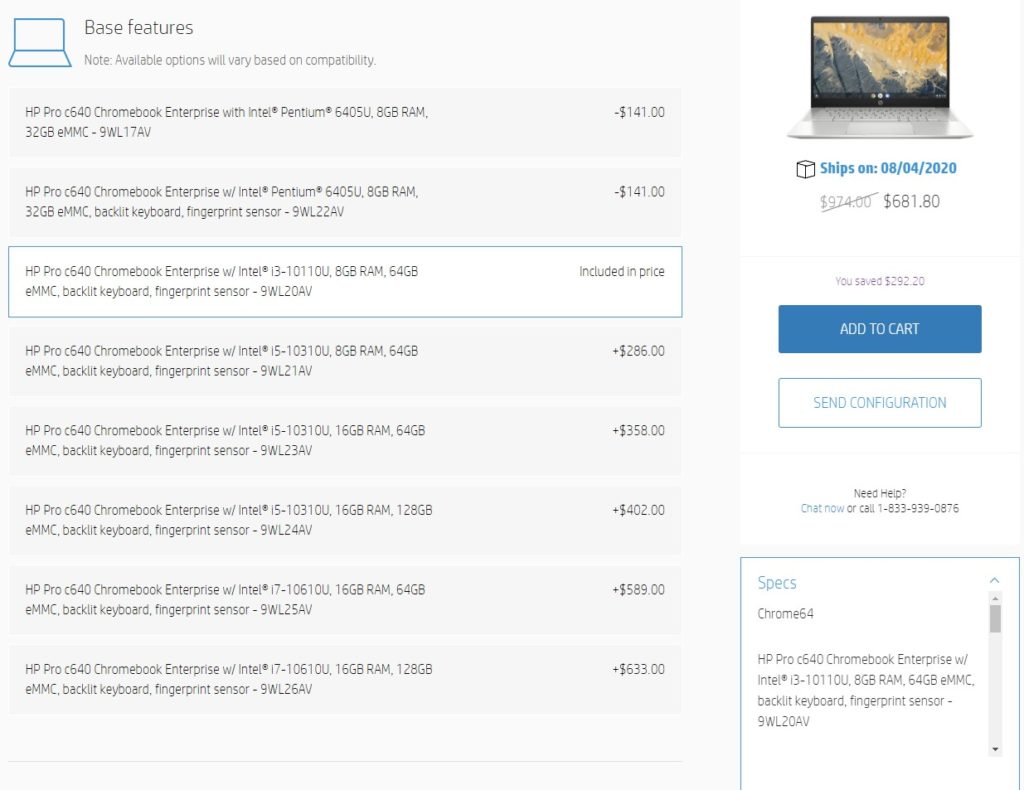Click the Specs scrollbar up arrow
Image resolution: width=1024 pixels, height=790 pixels.
[995, 598]
